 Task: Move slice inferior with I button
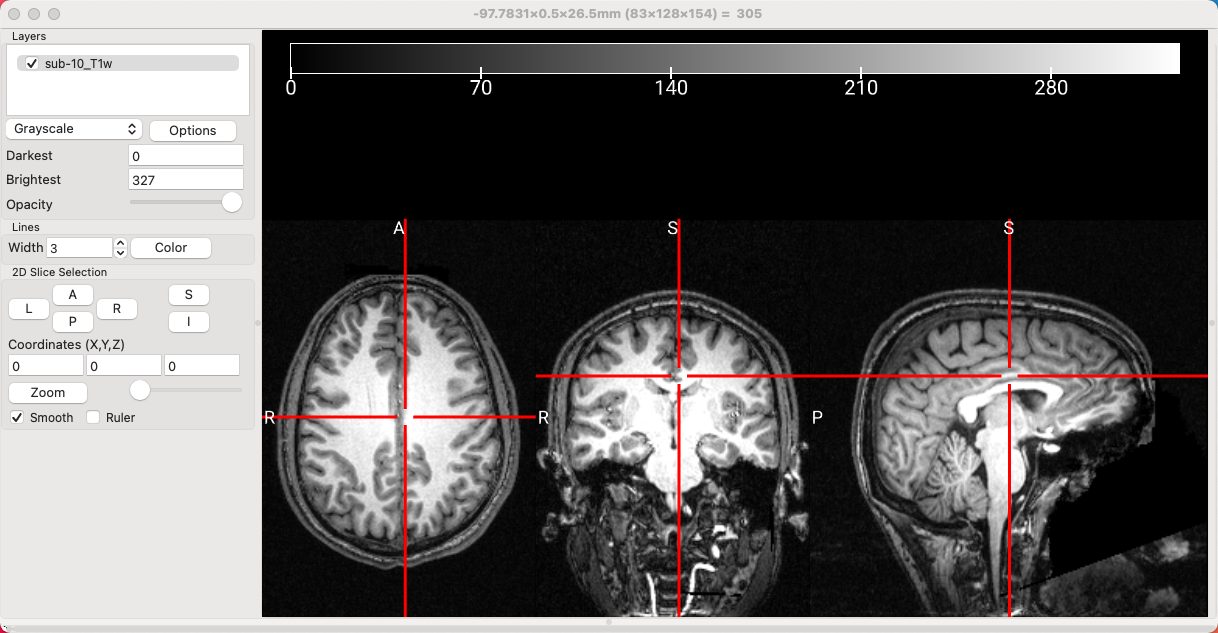[189, 322]
